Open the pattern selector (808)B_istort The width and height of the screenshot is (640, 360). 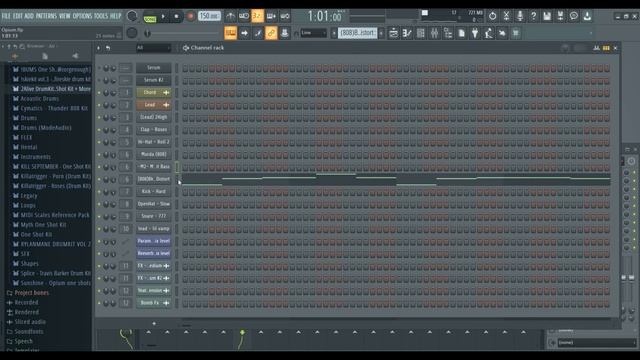(358, 33)
